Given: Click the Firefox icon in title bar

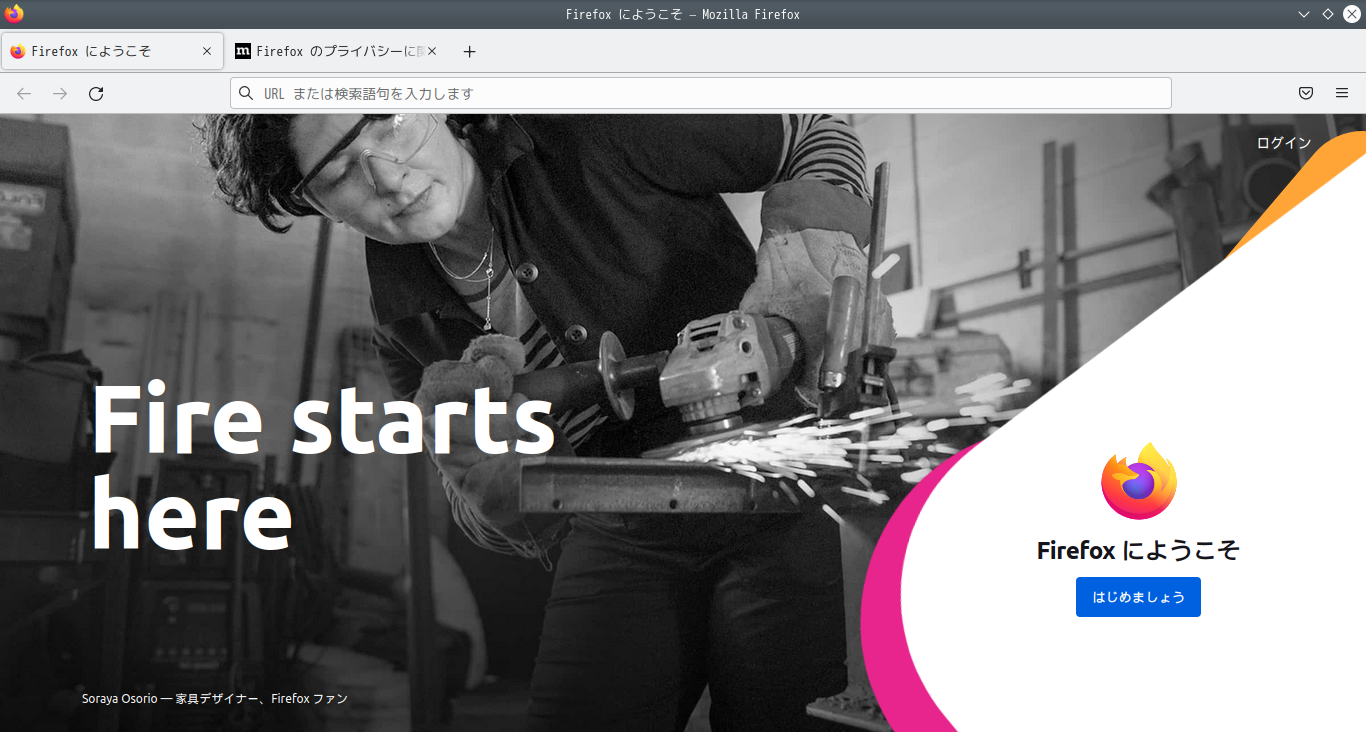Looking at the screenshot, I should [14, 14].
